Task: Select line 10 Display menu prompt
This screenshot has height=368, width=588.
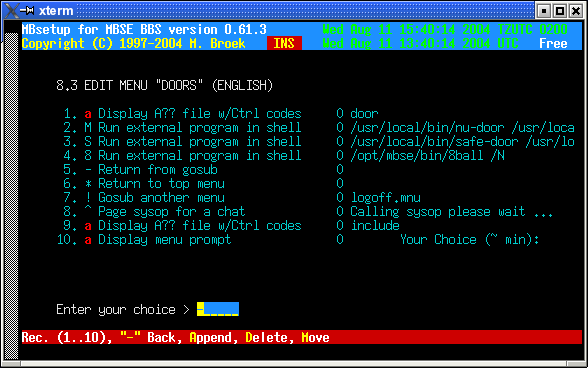Action: pyautogui.click(x=298, y=240)
